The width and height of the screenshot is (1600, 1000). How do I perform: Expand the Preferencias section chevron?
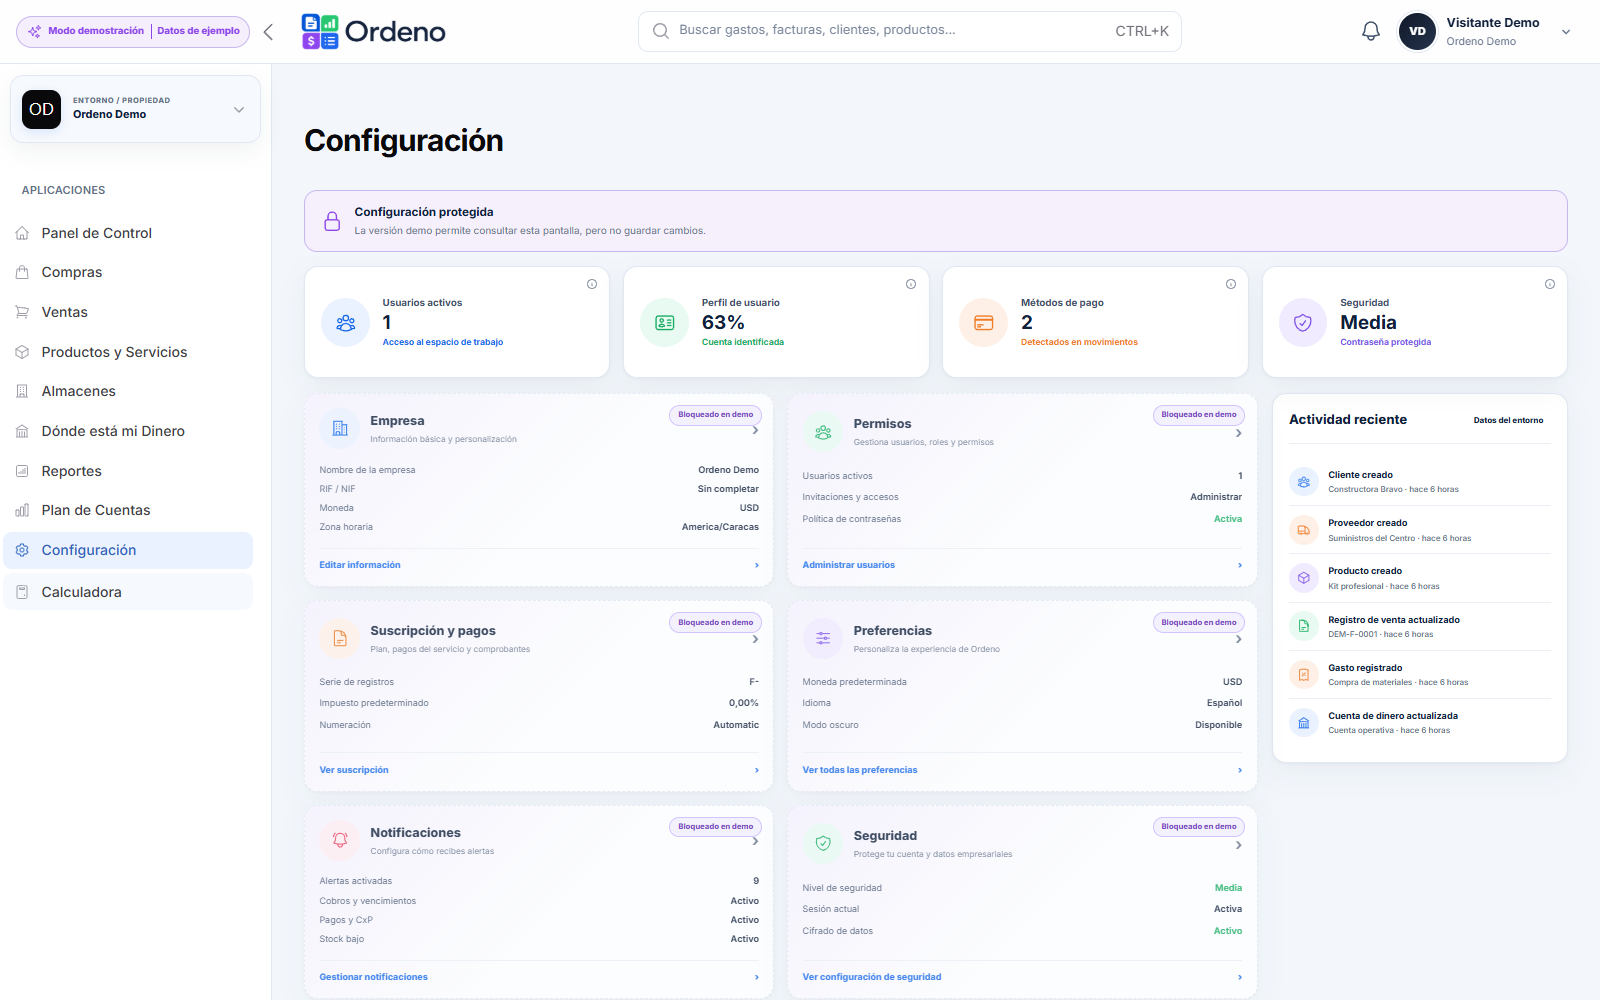click(x=1238, y=639)
